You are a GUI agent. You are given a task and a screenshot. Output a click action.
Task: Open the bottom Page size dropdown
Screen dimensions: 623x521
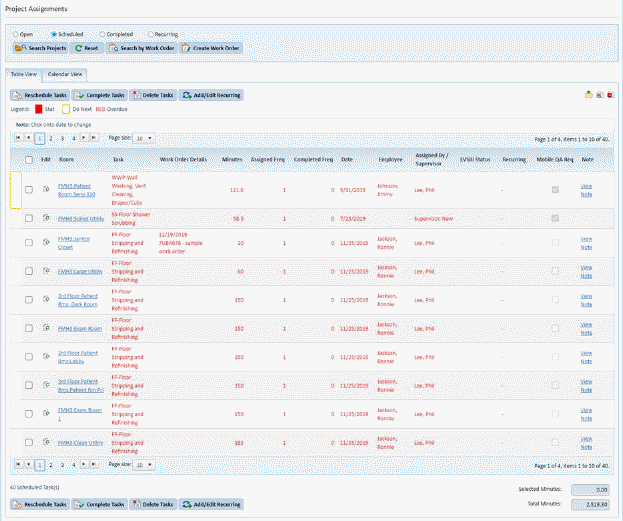pos(144,465)
